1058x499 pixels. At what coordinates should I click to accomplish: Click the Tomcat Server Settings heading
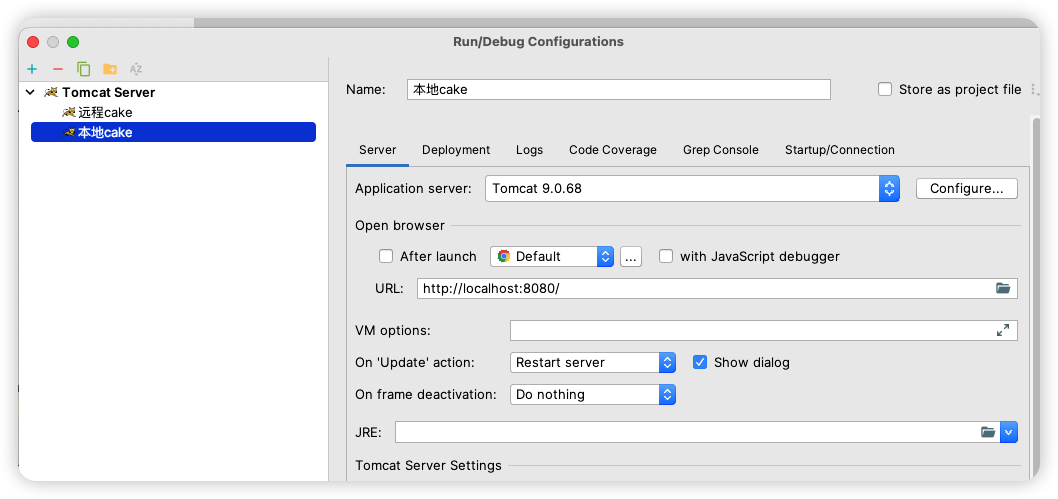point(428,465)
